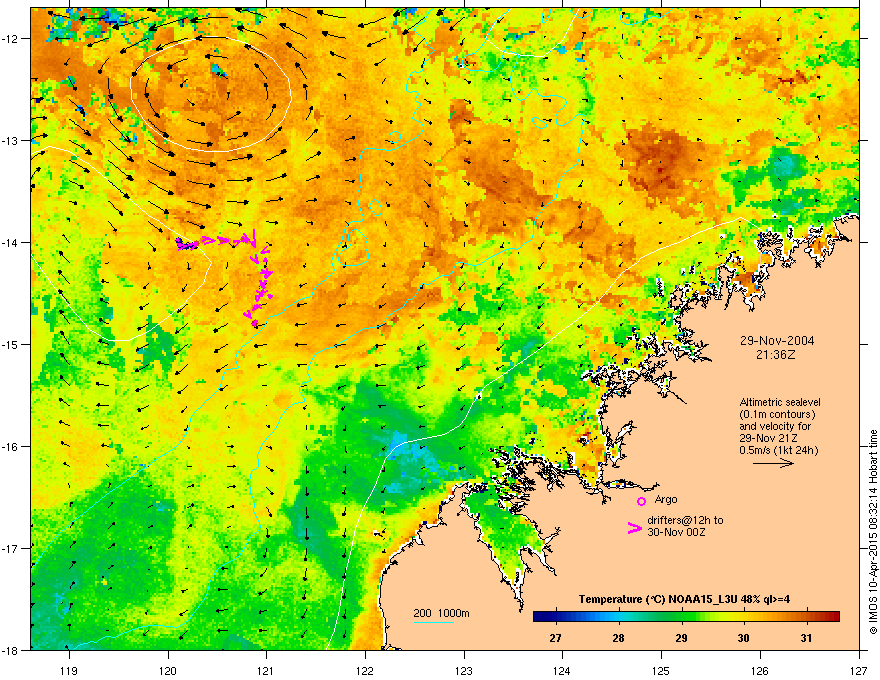
Task: Click color bar tick label 28
Action: point(618,638)
